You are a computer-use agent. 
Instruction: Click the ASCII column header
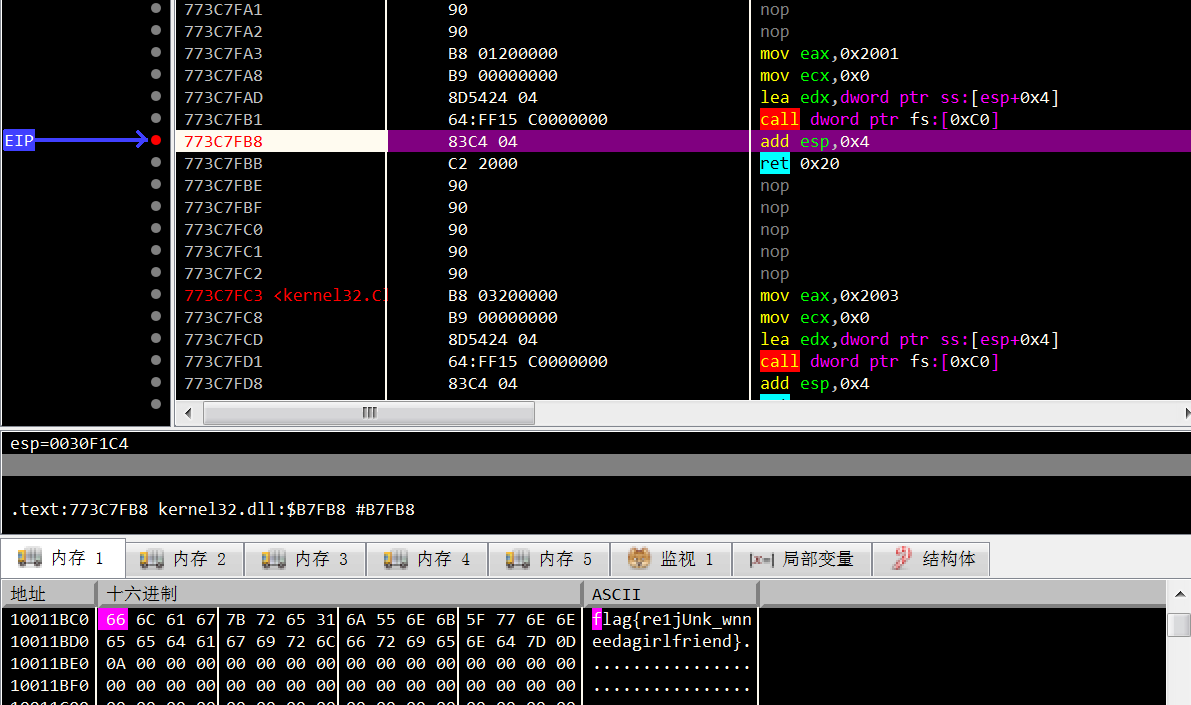(x=671, y=593)
